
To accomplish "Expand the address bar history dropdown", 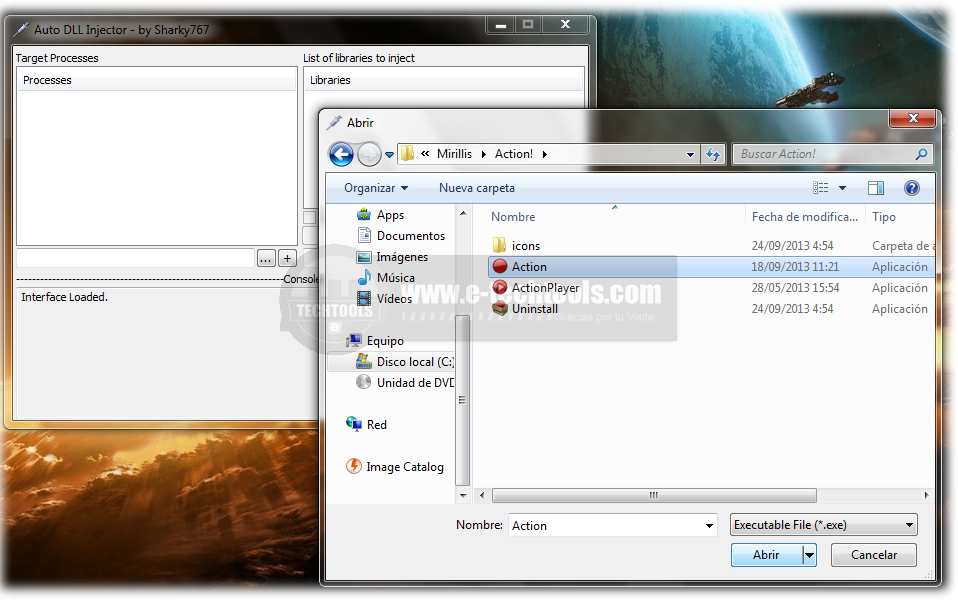I will point(690,155).
